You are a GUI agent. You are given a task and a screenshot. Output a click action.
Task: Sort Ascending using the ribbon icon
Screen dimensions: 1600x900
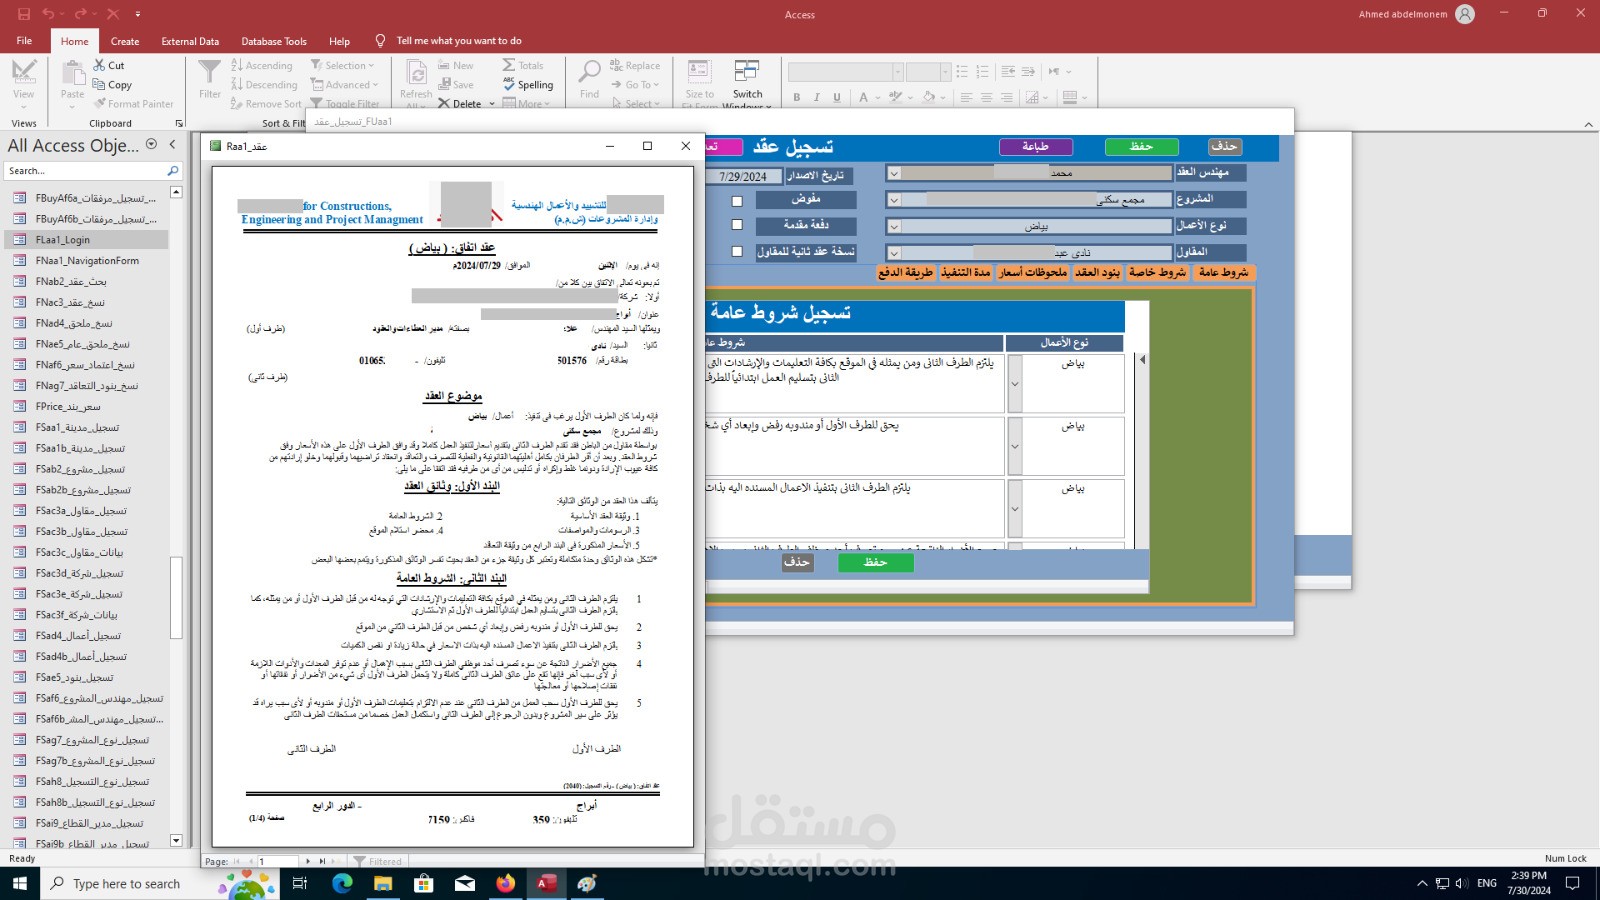point(237,65)
